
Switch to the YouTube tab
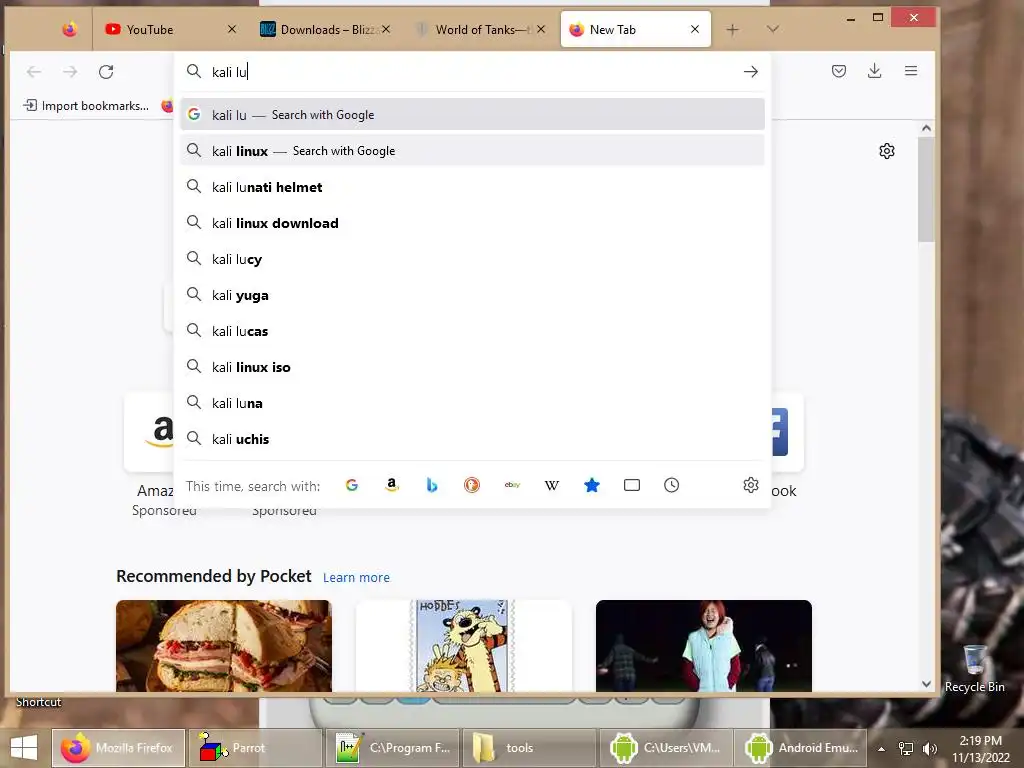[x=170, y=29]
